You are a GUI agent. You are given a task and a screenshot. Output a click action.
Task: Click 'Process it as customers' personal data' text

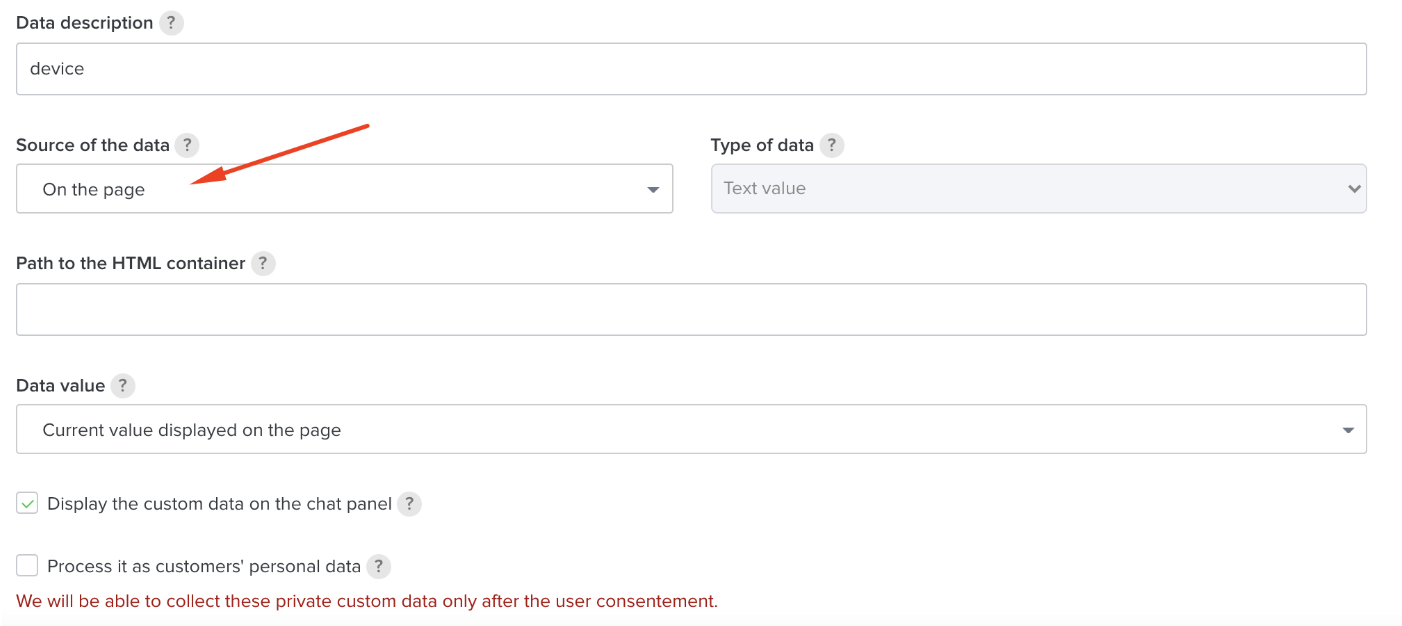coord(204,567)
